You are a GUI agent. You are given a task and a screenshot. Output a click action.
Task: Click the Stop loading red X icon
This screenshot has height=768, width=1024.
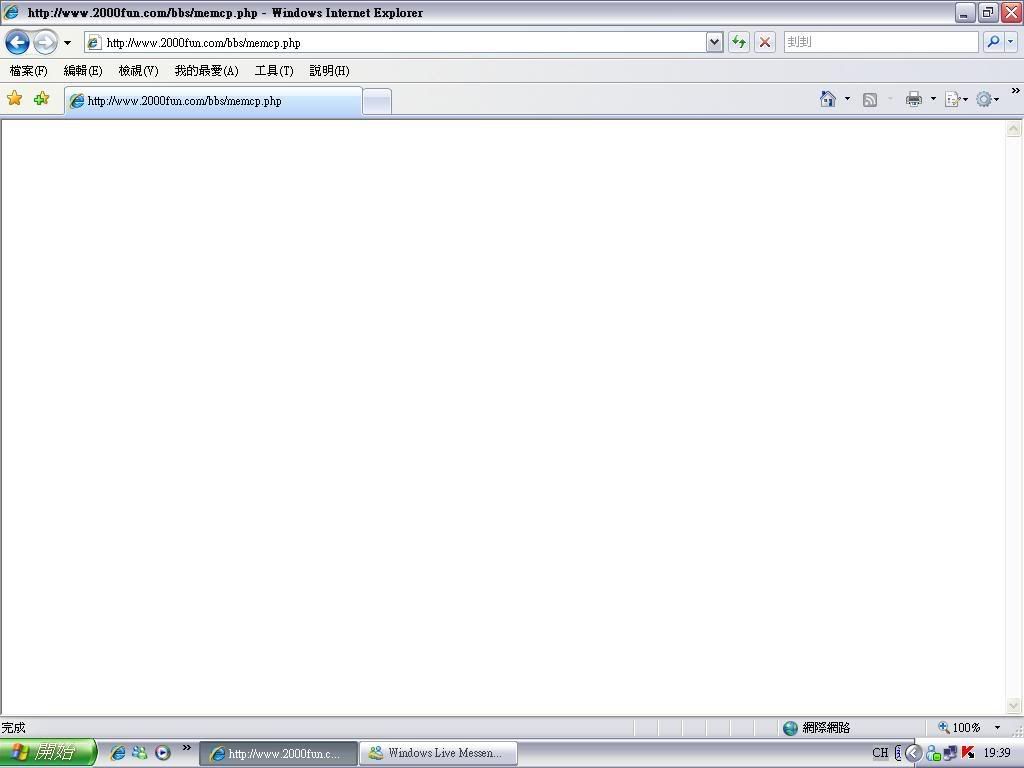[x=765, y=42]
